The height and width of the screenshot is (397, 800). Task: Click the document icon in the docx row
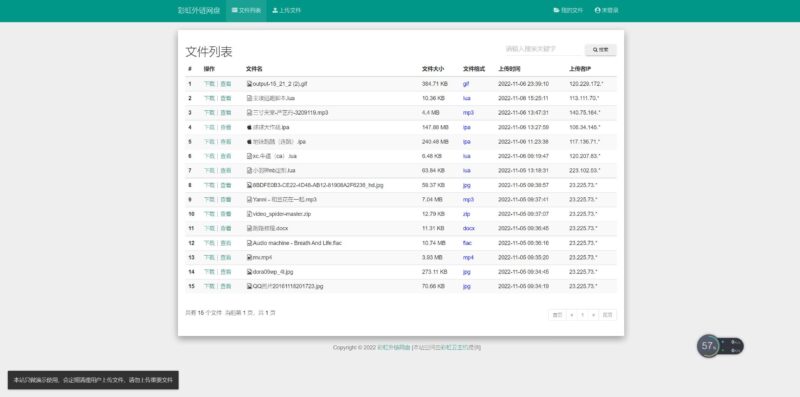coord(249,228)
